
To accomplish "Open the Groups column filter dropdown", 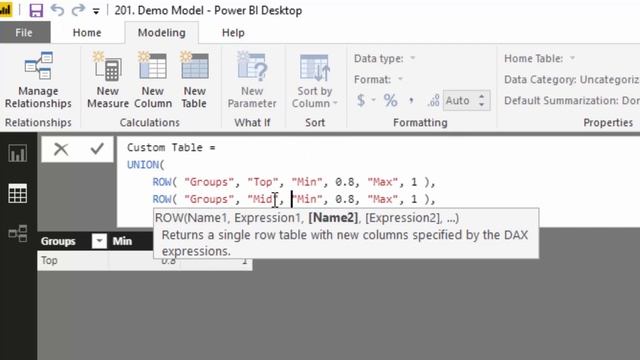I will pos(99,241).
